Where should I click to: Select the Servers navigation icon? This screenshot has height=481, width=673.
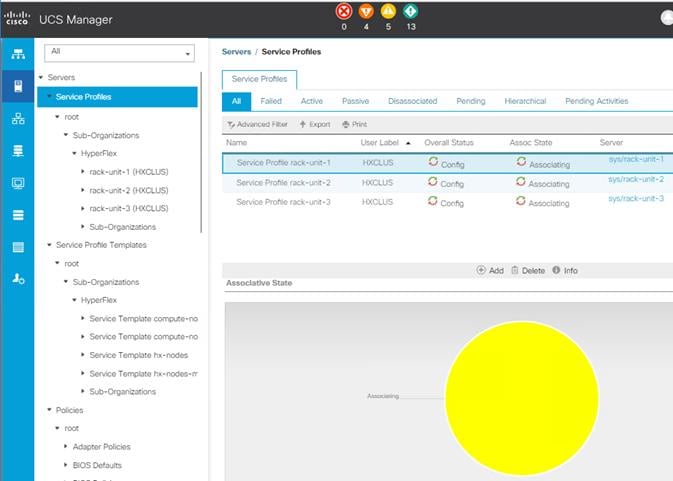tap(18, 86)
